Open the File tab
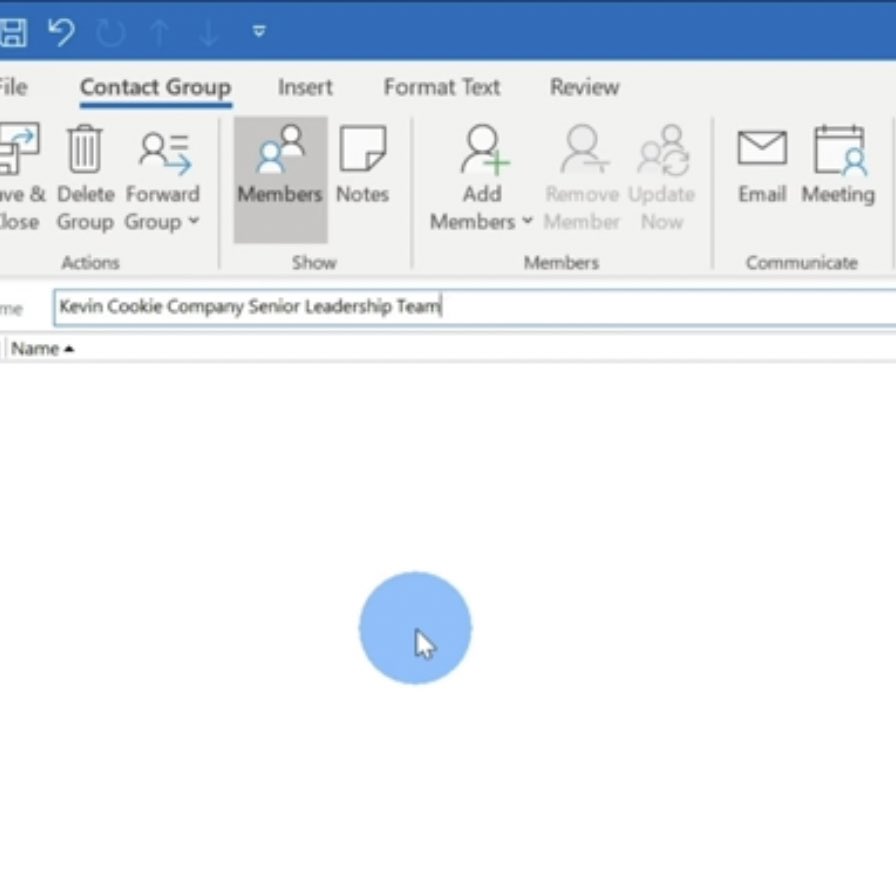896x876 pixels. [x=14, y=87]
